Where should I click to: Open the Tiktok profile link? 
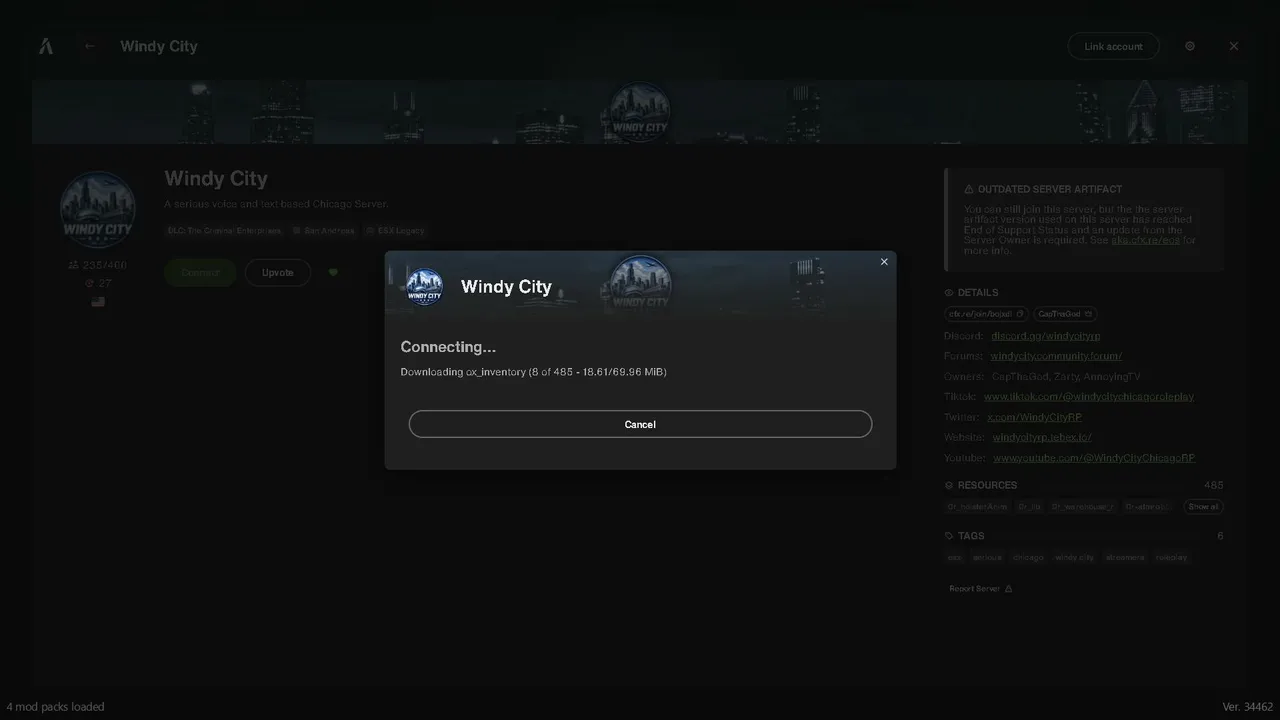[1089, 396]
